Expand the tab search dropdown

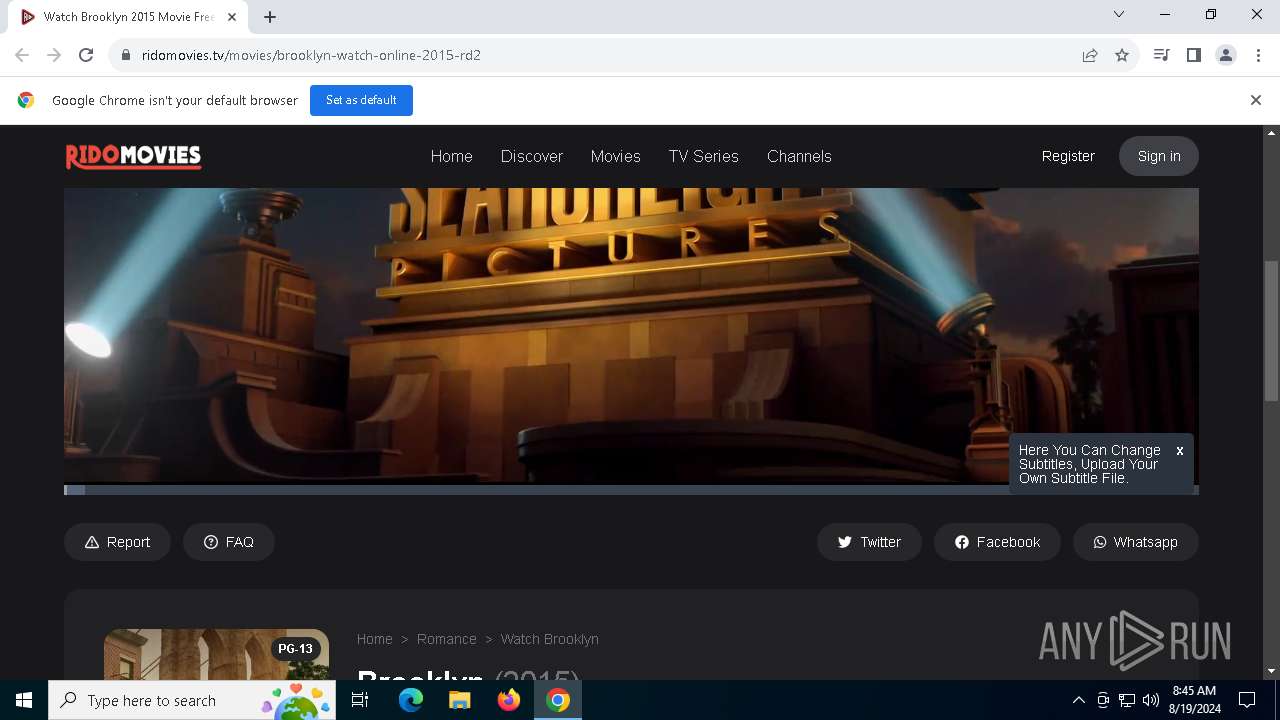(x=1119, y=14)
